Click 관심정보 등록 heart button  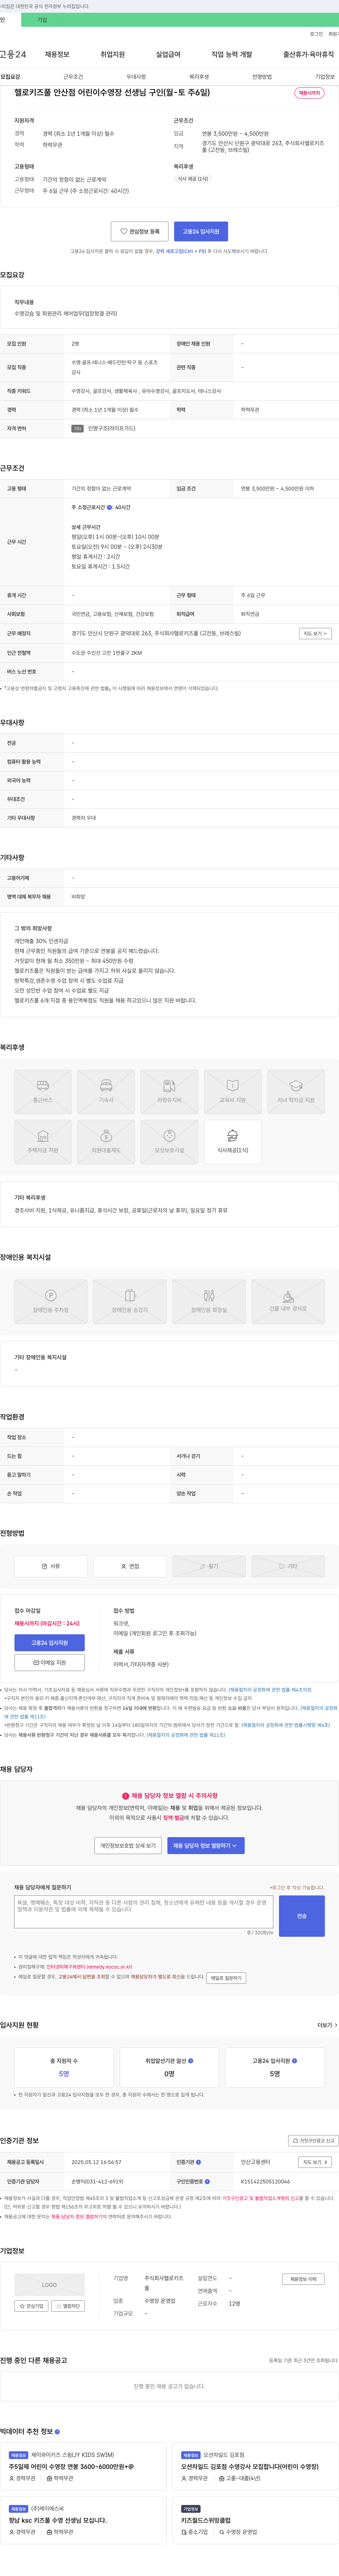tap(140, 231)
